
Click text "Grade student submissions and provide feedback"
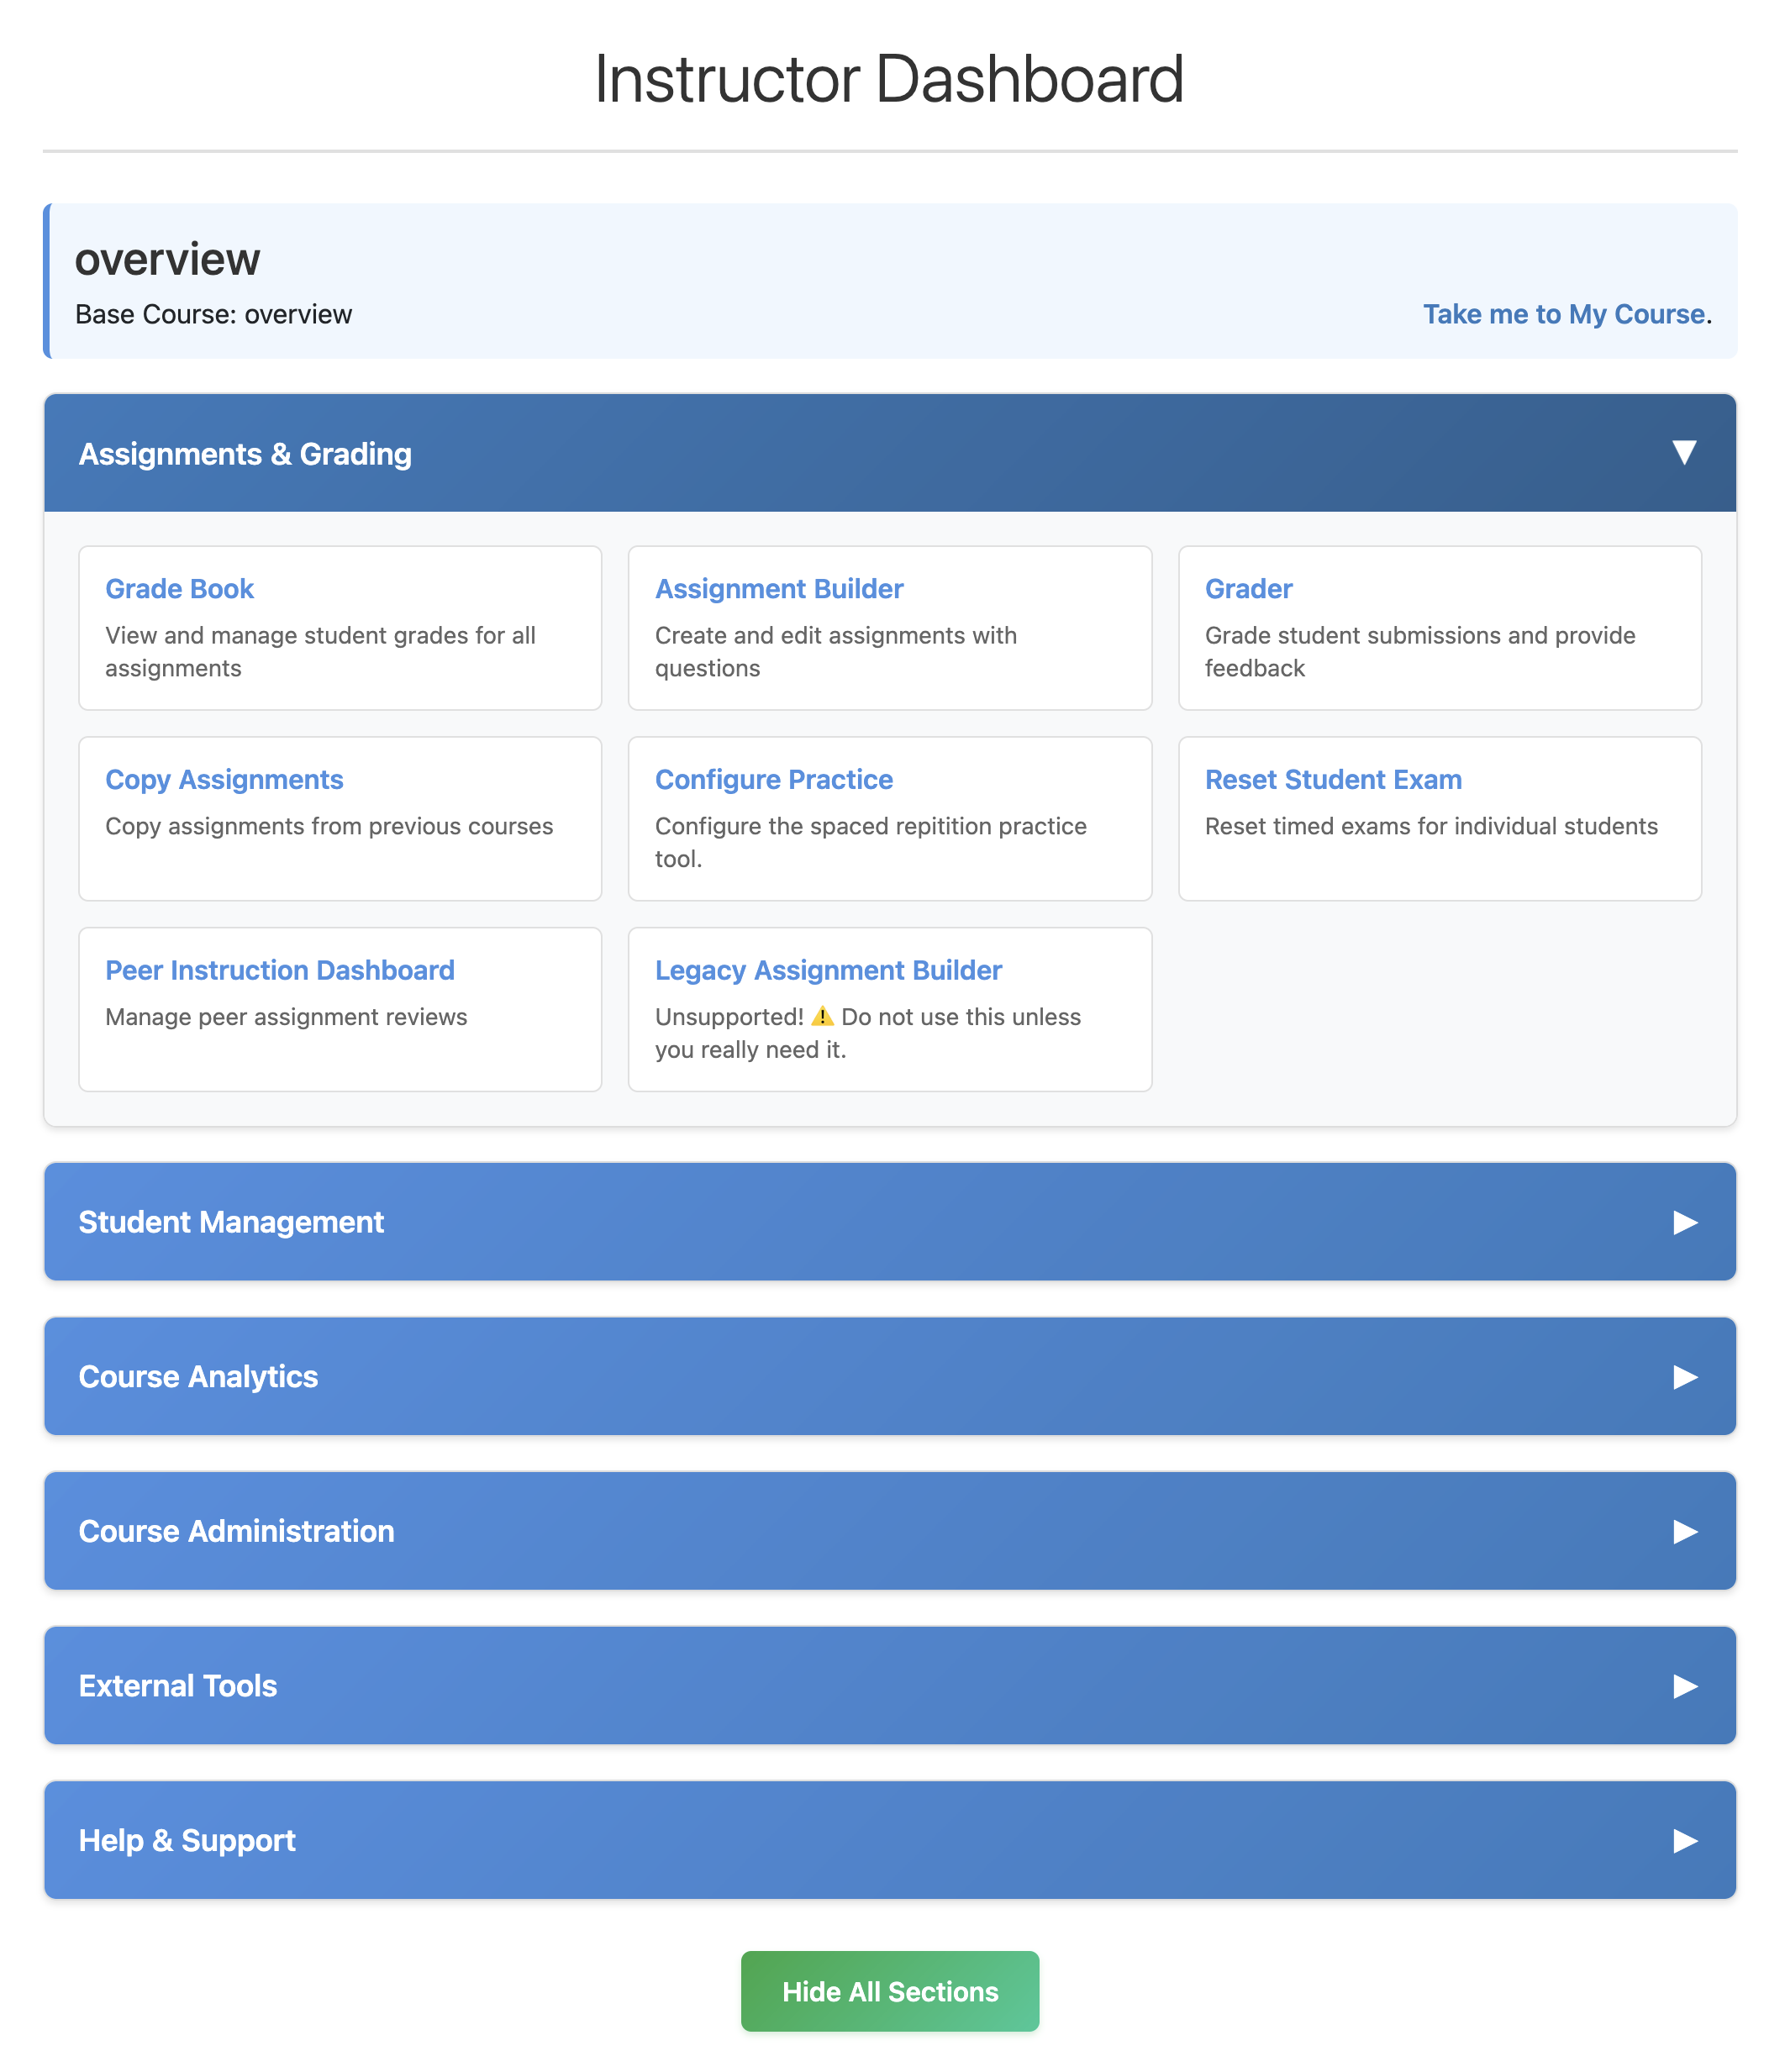pyautogui.click(x=1420, y=652)
